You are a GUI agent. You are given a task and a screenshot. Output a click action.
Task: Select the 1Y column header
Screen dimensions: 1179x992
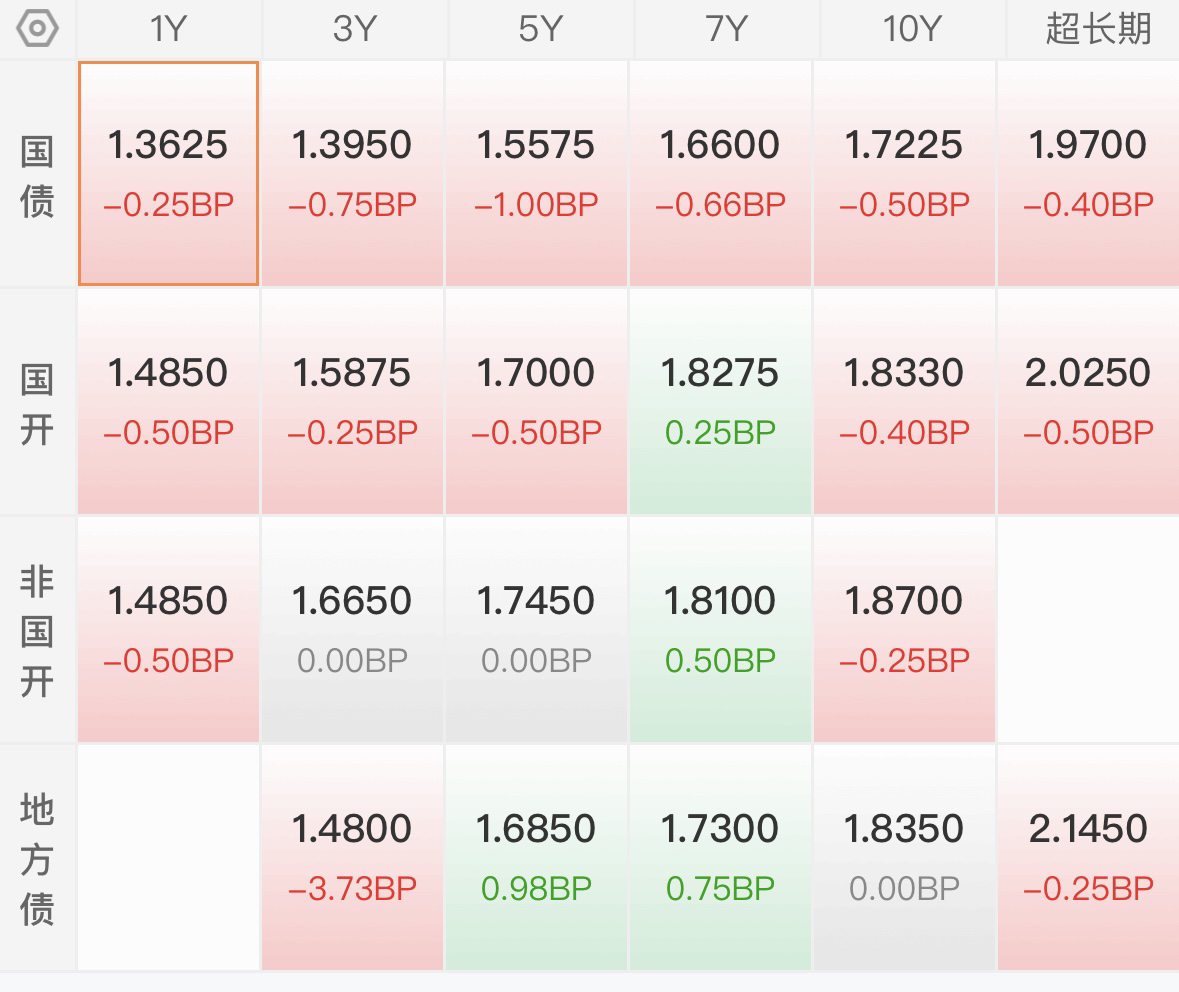pyautogui.click(x=168, y=29)
